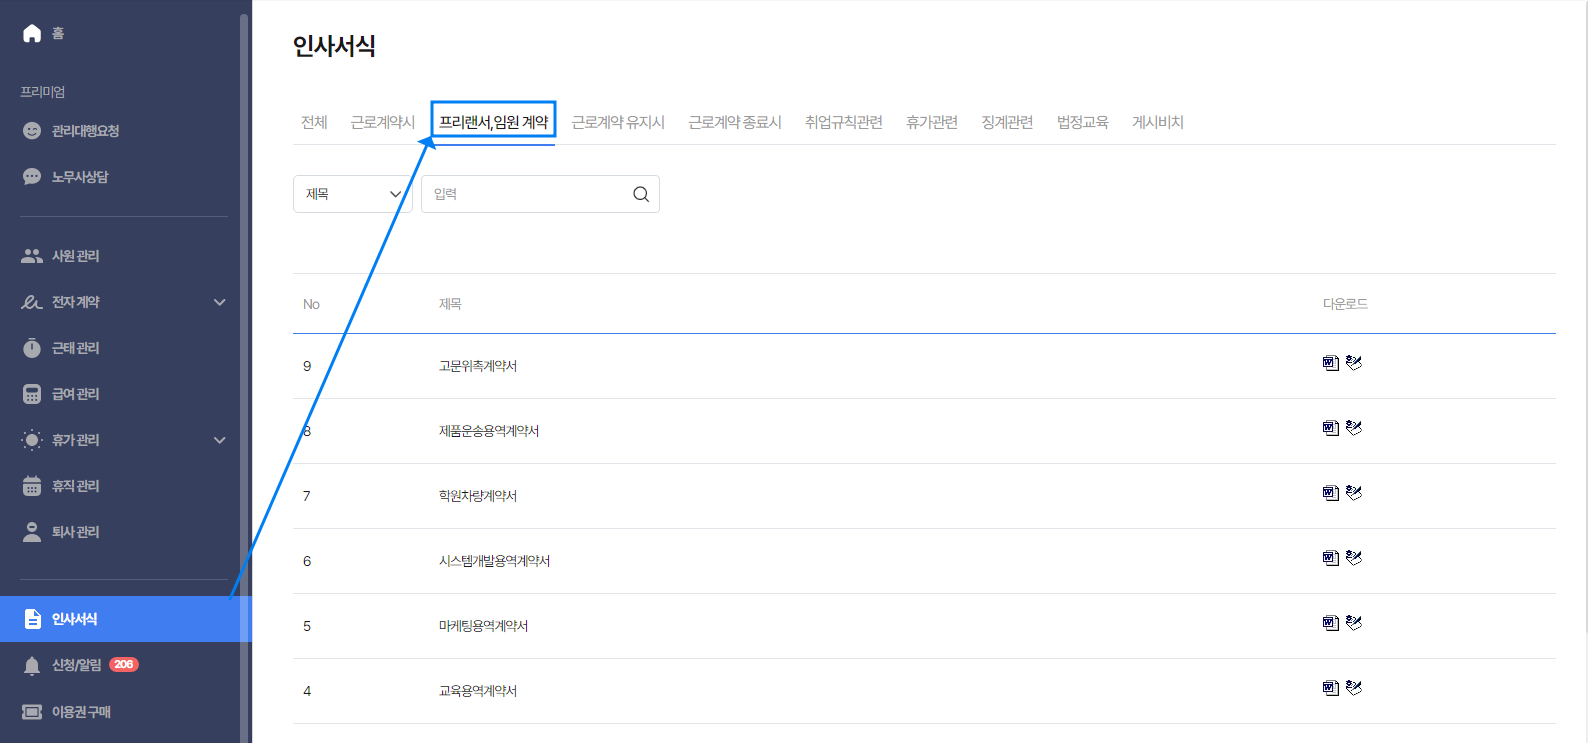The height and width of the screenshot is (743, 1588).
Task: Switch to the 근로계약시 tab
Action: 382,122
